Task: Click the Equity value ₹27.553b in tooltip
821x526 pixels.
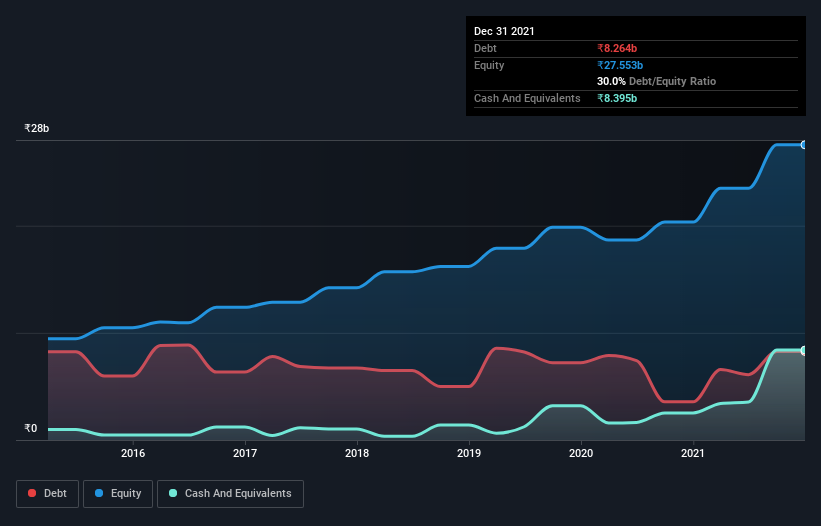Action: (620, 65)
